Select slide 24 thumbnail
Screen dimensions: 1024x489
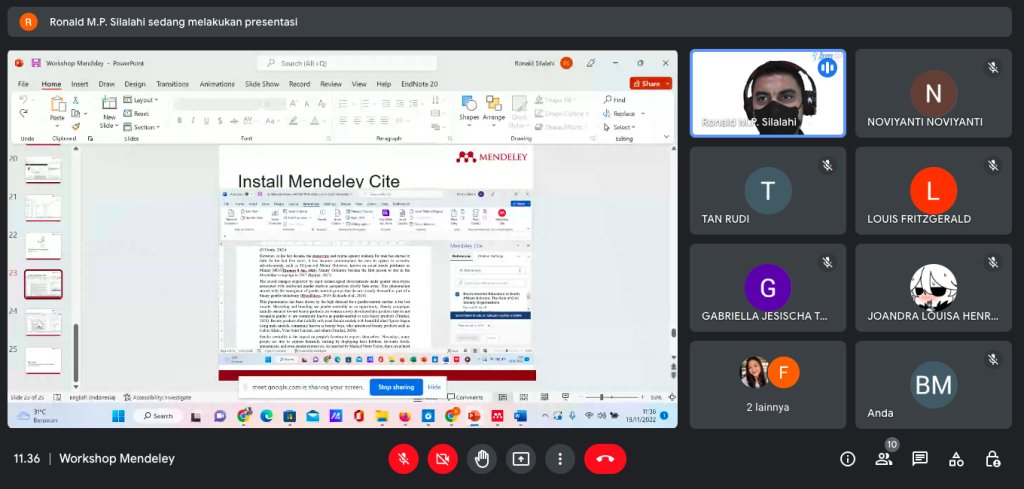point(43,323)
